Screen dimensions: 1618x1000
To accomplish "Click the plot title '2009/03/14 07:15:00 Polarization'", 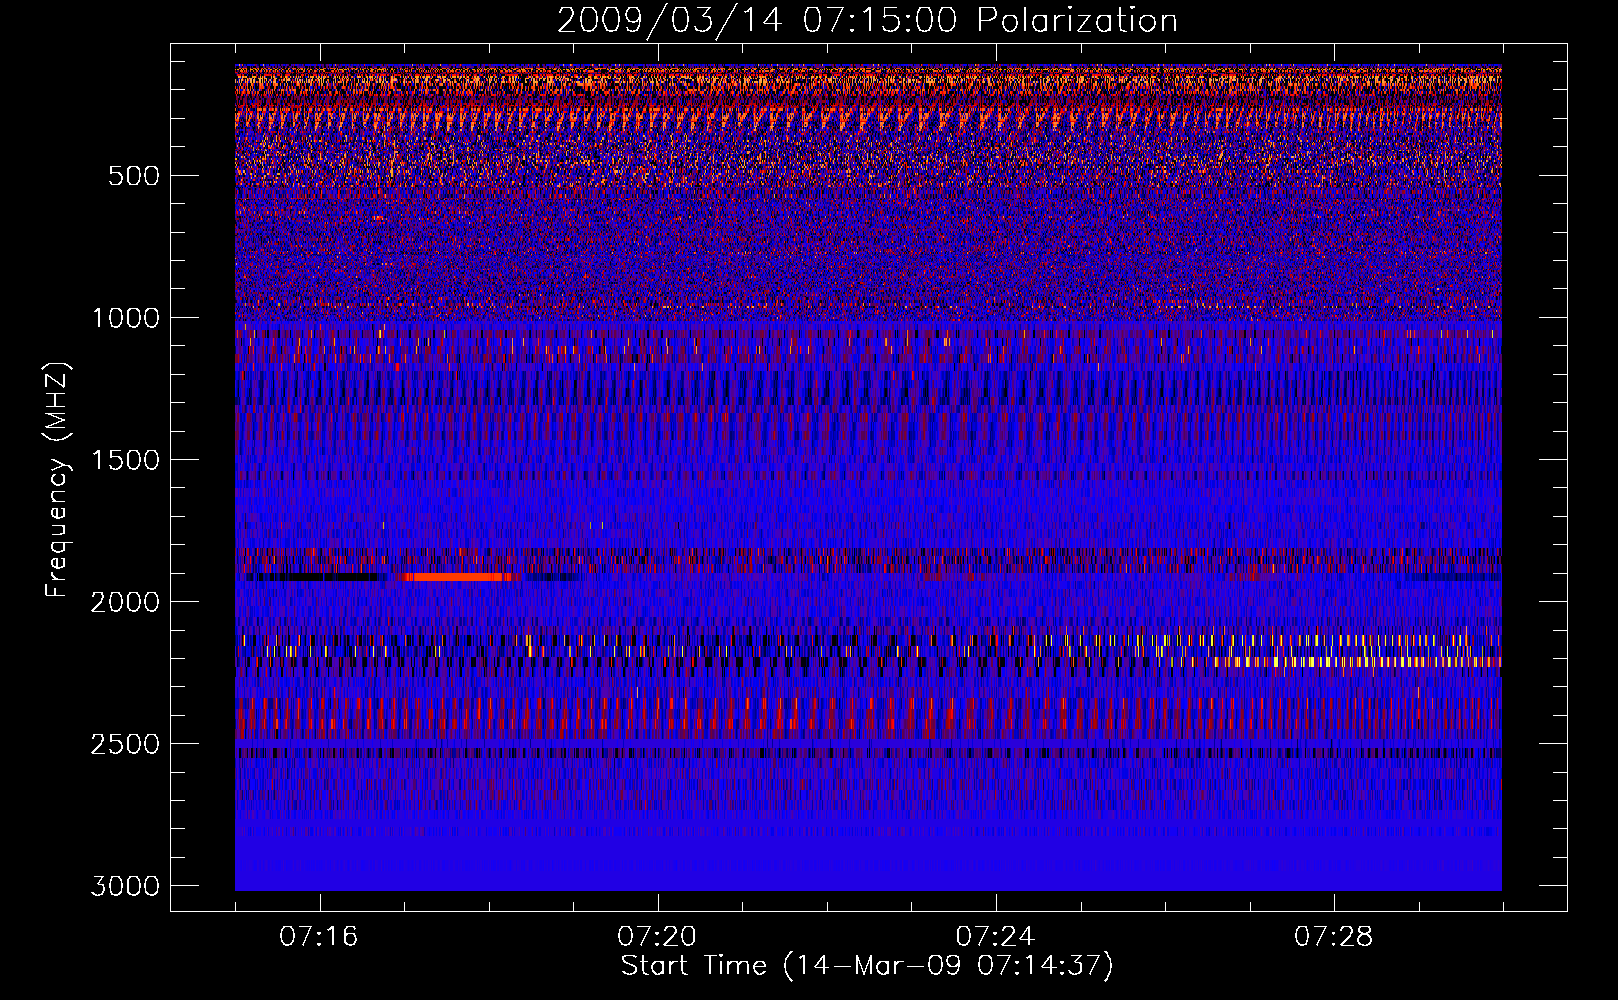I will [867, 21].
